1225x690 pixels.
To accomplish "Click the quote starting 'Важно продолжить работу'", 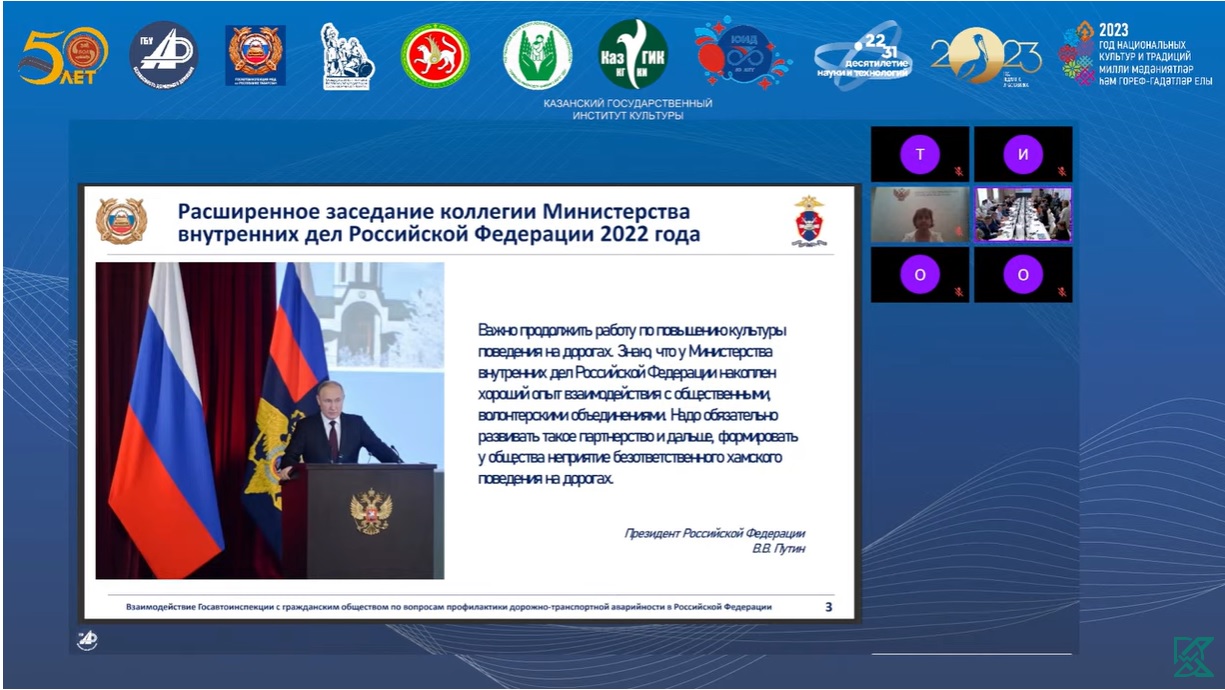I will point(637,404).
